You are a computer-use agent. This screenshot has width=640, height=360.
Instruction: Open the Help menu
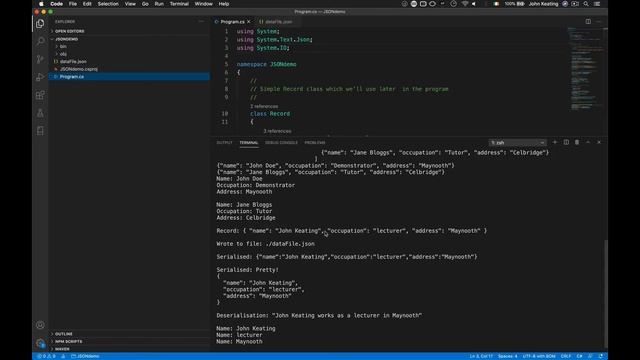coord(224,4)
